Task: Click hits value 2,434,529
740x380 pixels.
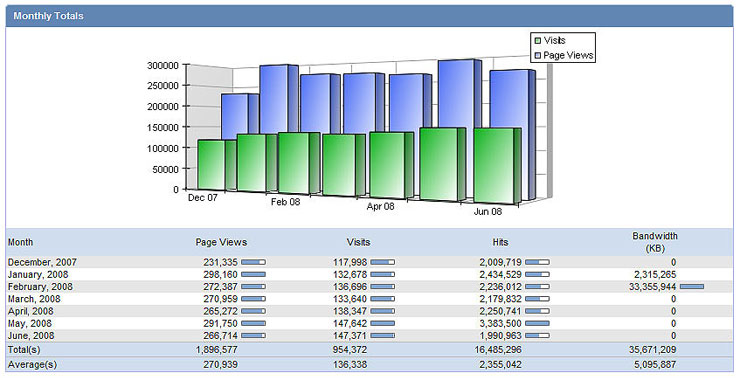Action: point(501,274)
